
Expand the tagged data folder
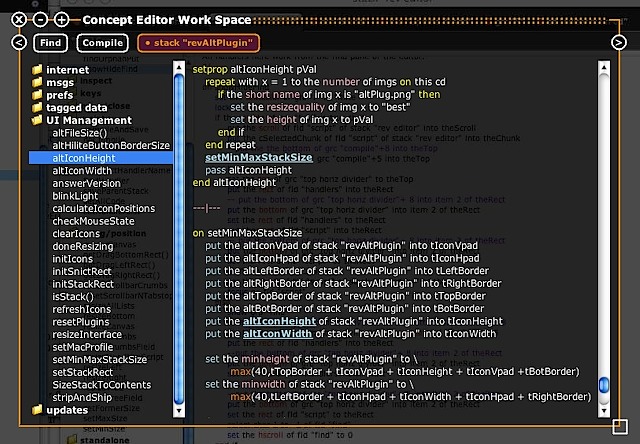70,108
